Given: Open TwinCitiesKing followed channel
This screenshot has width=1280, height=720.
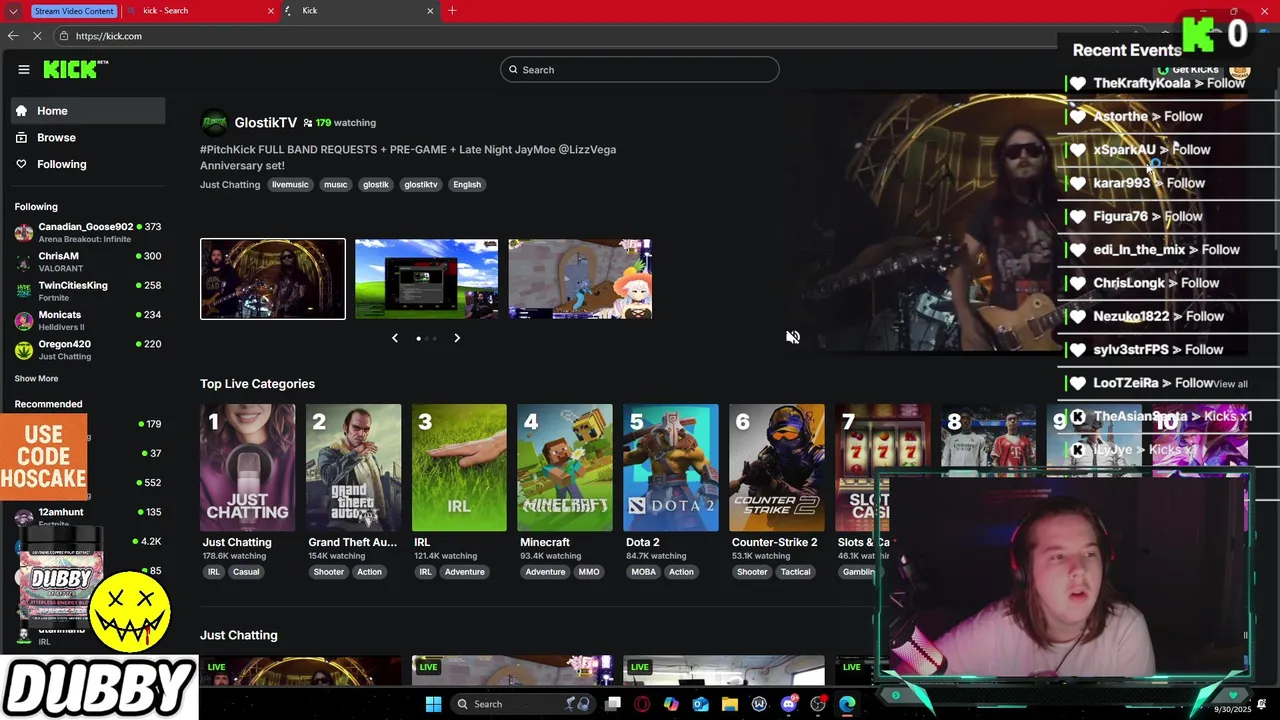Looking at the screenshot, I should (88, 291).
